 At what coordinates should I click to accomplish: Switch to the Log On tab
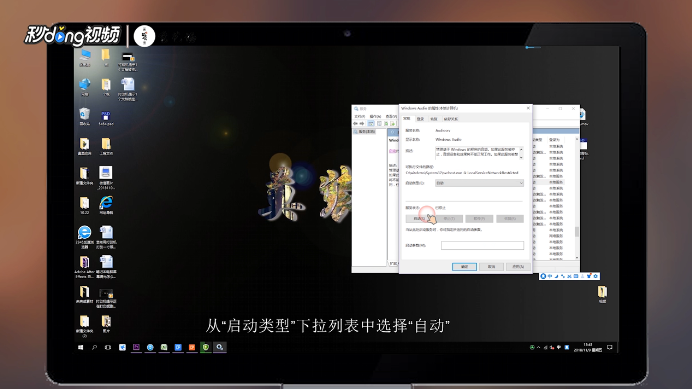point(420,119)
